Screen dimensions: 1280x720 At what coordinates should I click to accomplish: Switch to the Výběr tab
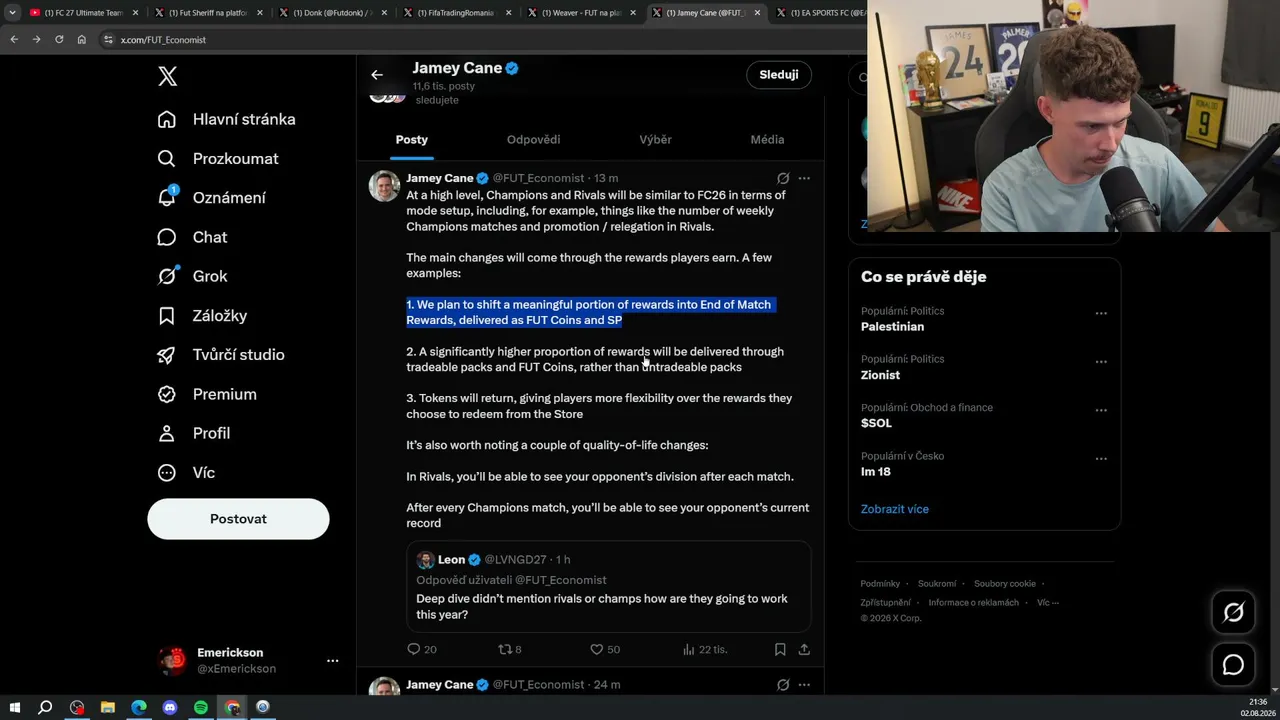pyautogui.click(x=656, y=140)
